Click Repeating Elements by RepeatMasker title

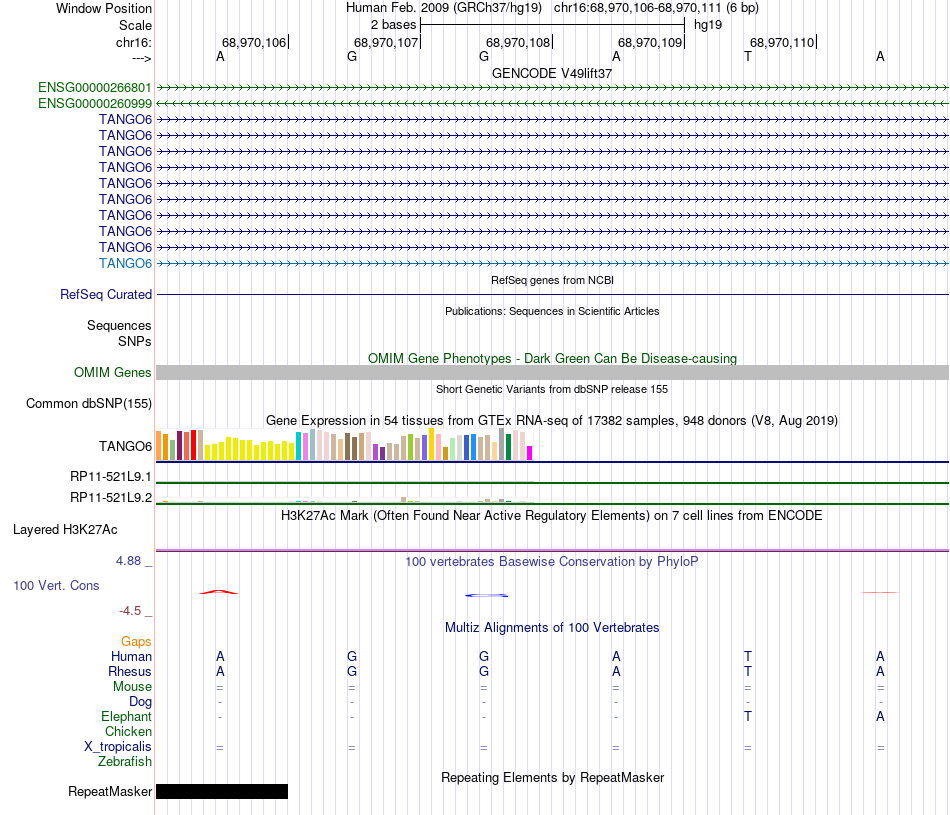(552, 777)
